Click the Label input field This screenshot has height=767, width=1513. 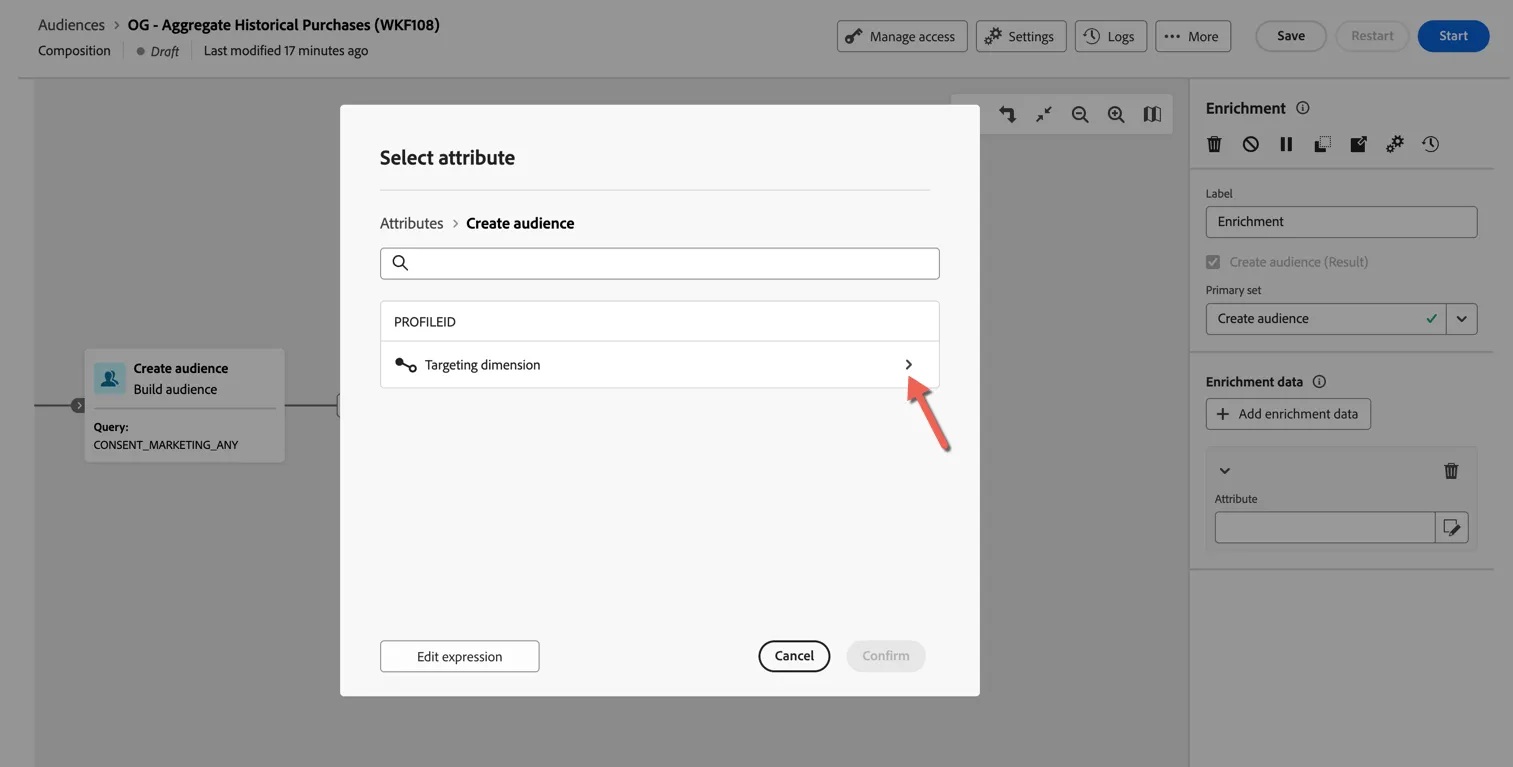(1341, 222)
